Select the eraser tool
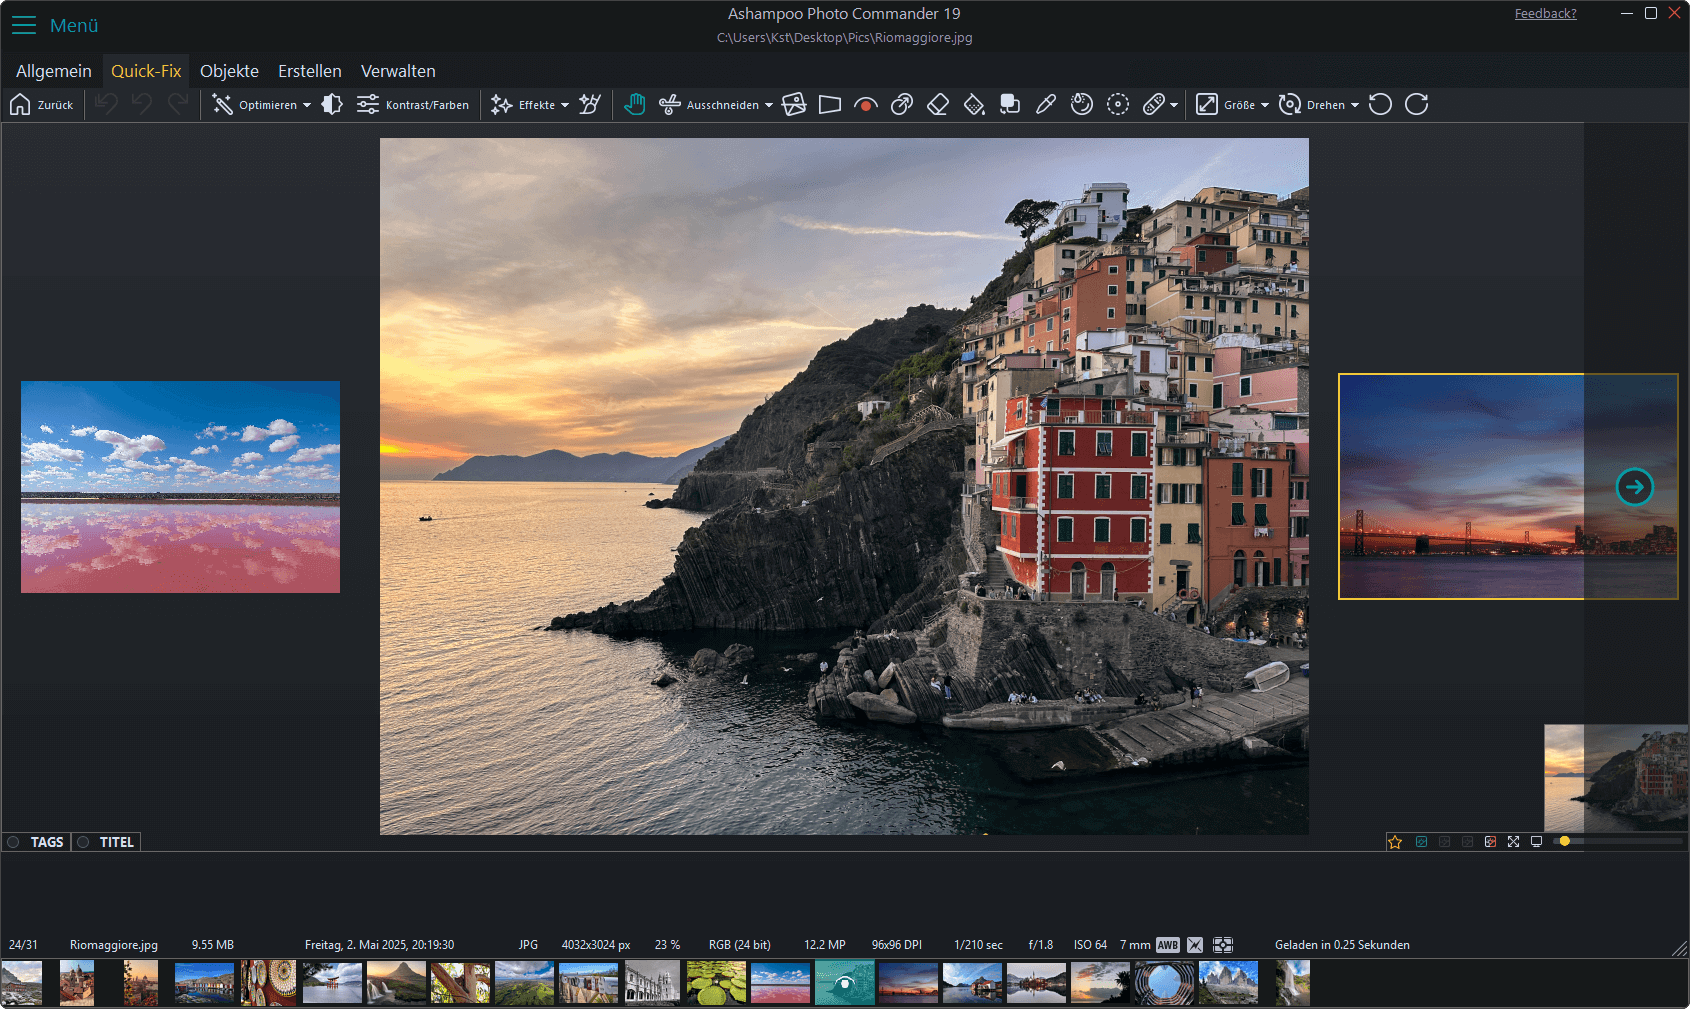Image resolution: width=1690 pixels, height=1009 pixels. click(938, 104)
